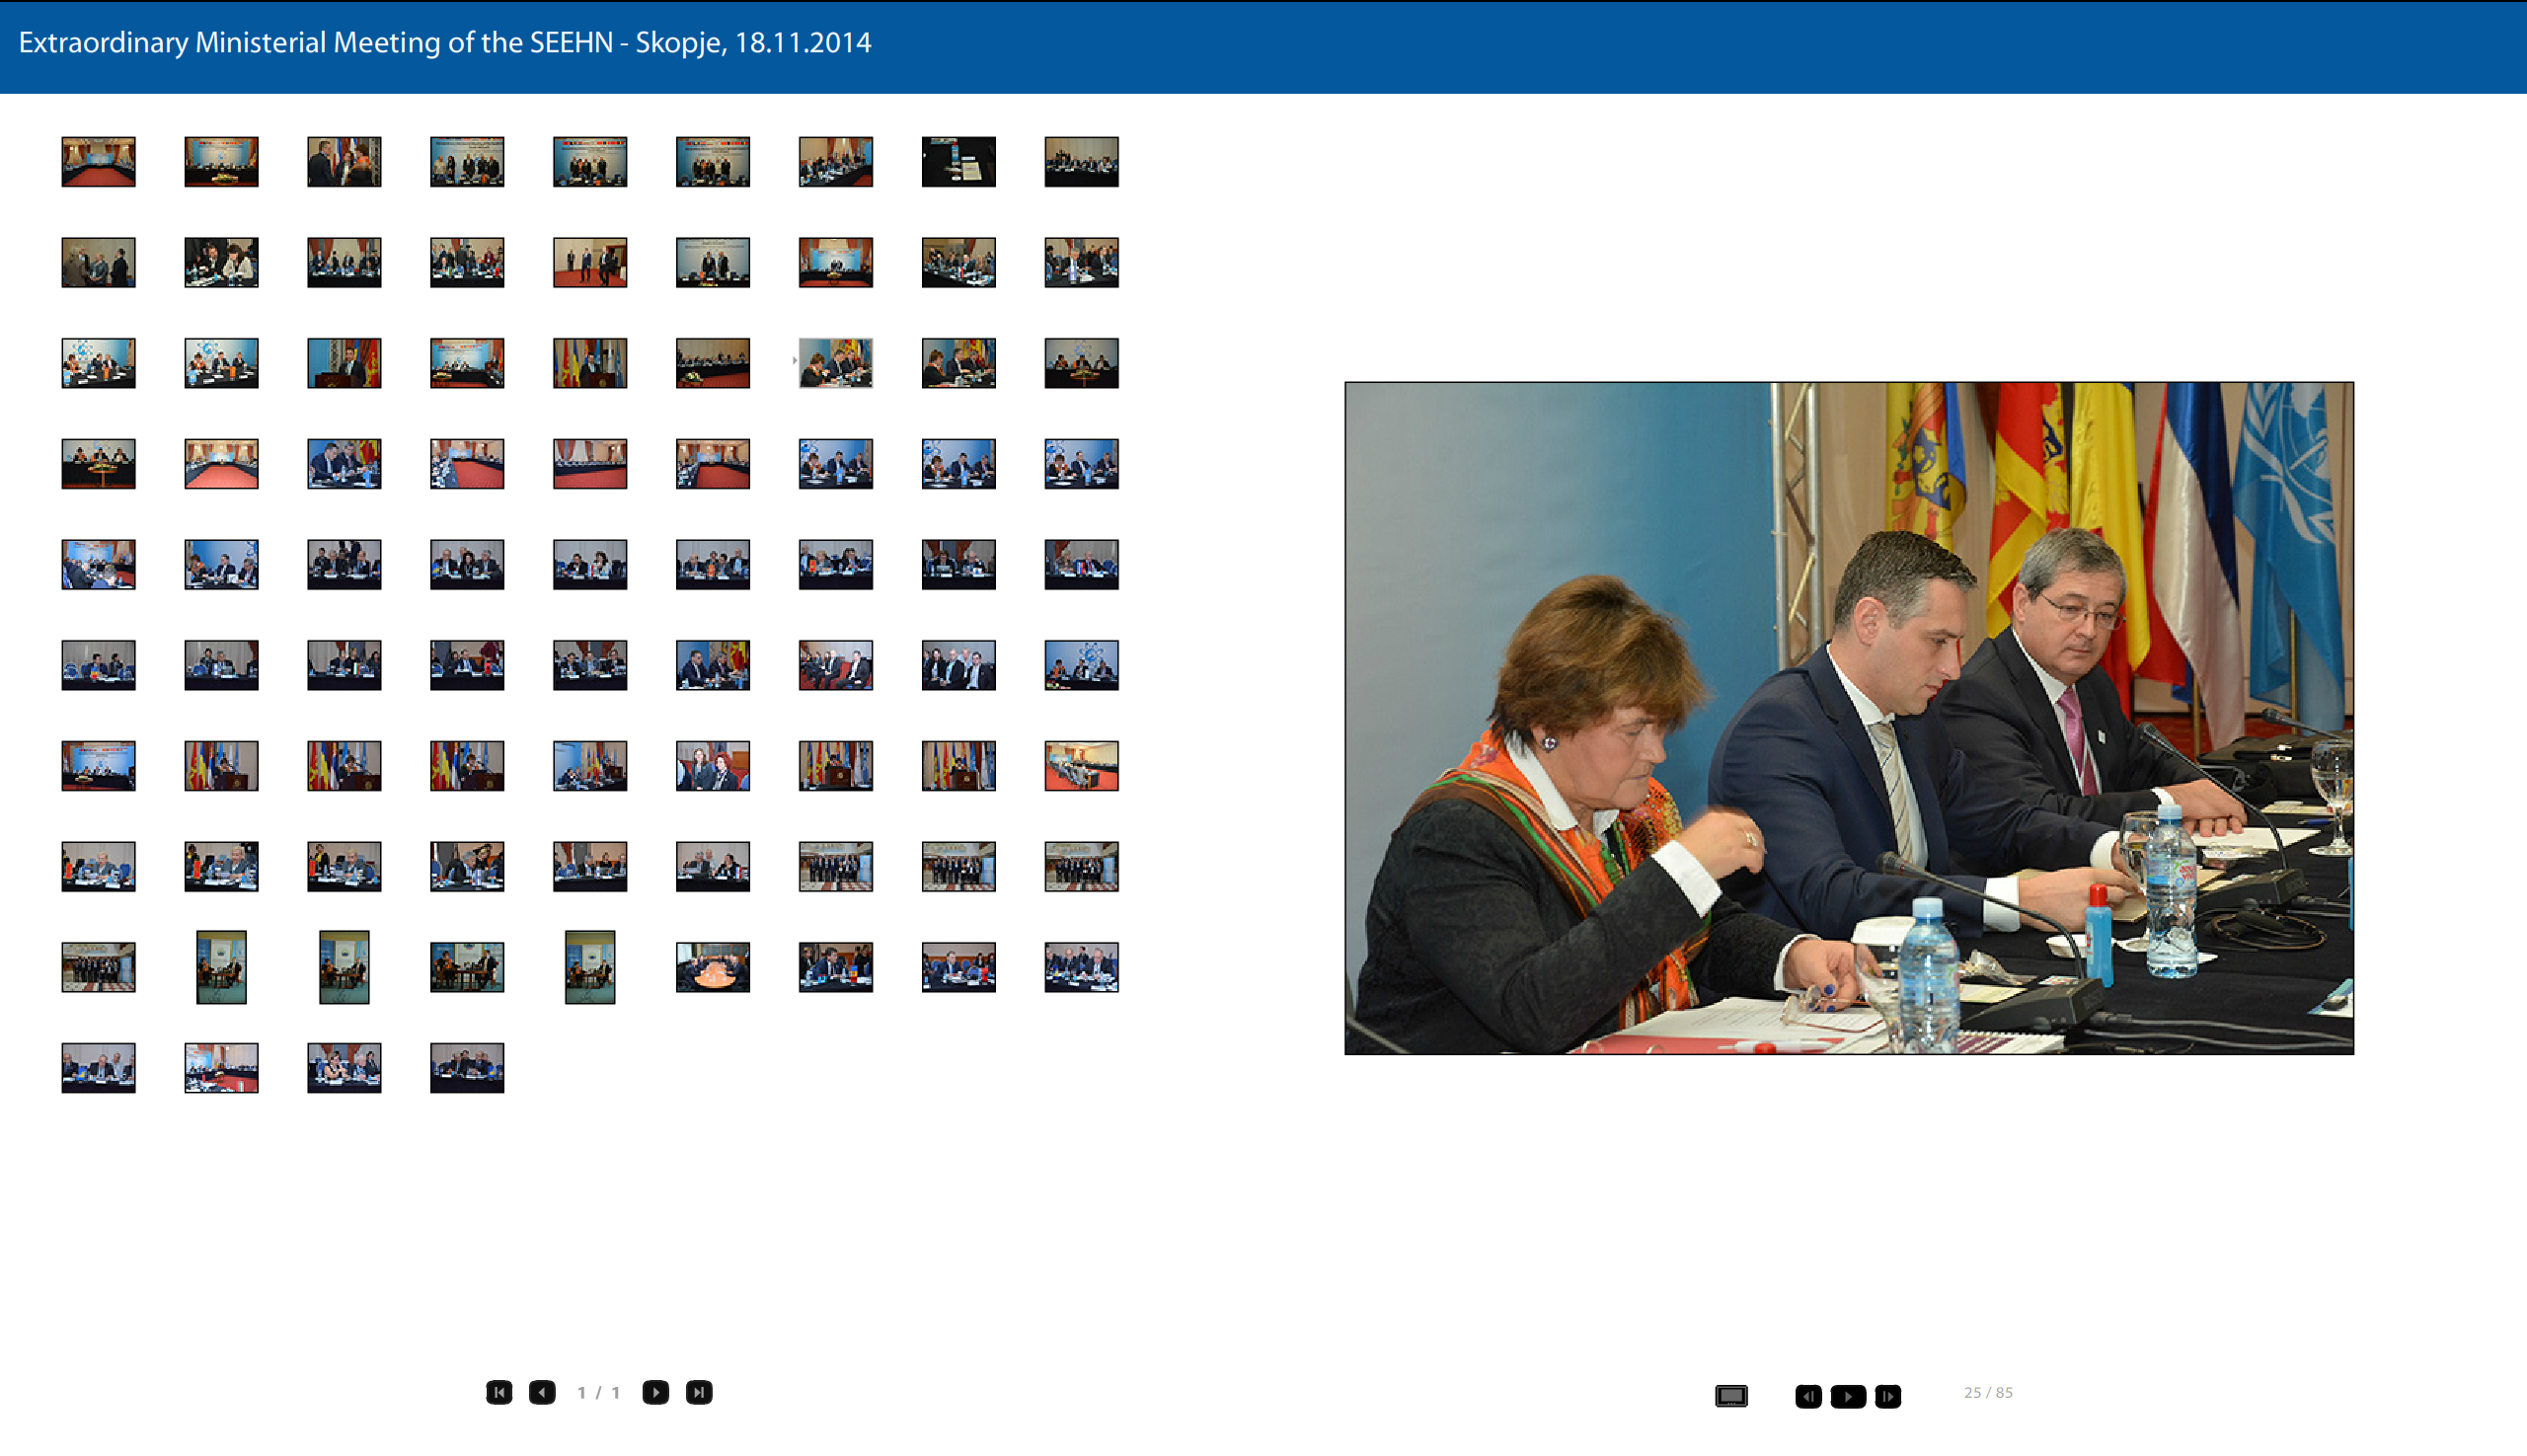Image resolution: width=2527 pixels, height=1456 pixels.
Task: Click the large preview photo of three delegates
Action: [x=1849, y=718]
